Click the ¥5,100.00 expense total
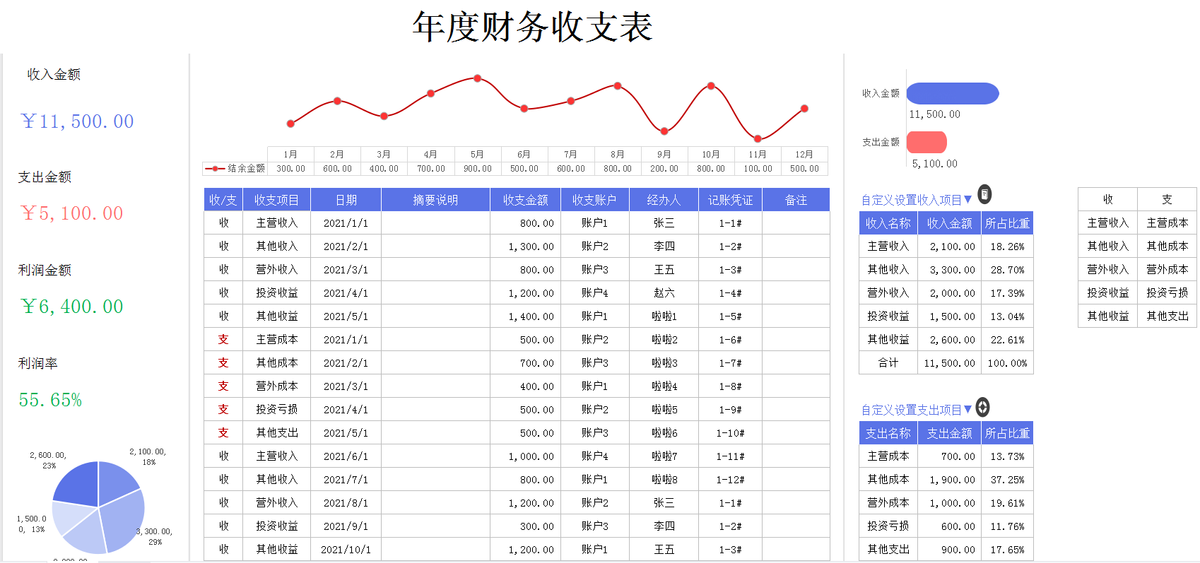Viewport: 1200px width, 563px height. click(x=71, y=213)
